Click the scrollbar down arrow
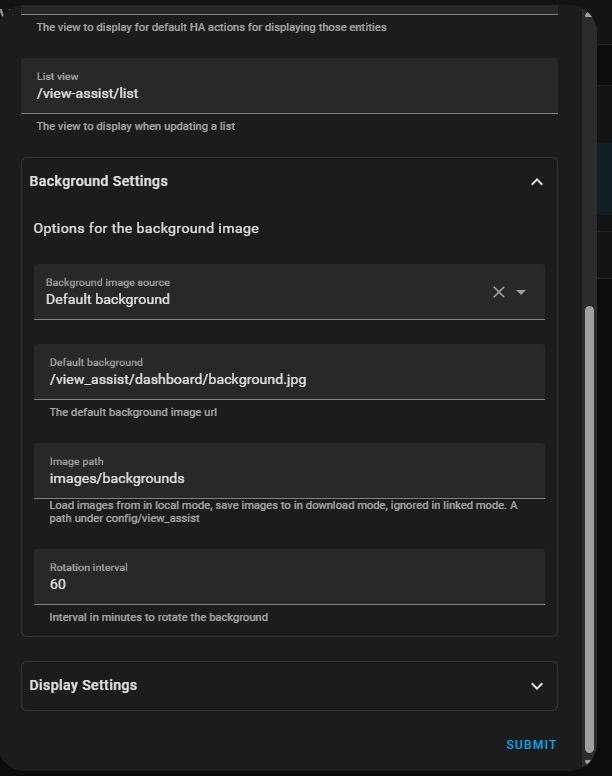The image size is (612, 776). 588,763
